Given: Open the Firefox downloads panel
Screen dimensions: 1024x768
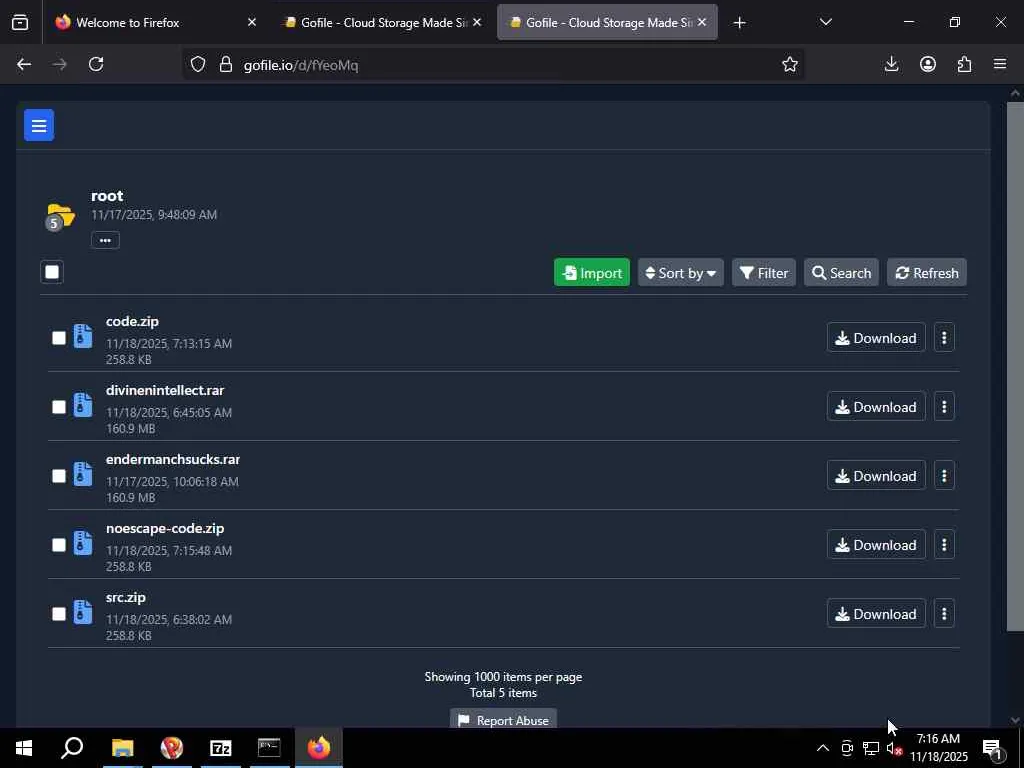Looking at the screenshot, I should (891, 64).
